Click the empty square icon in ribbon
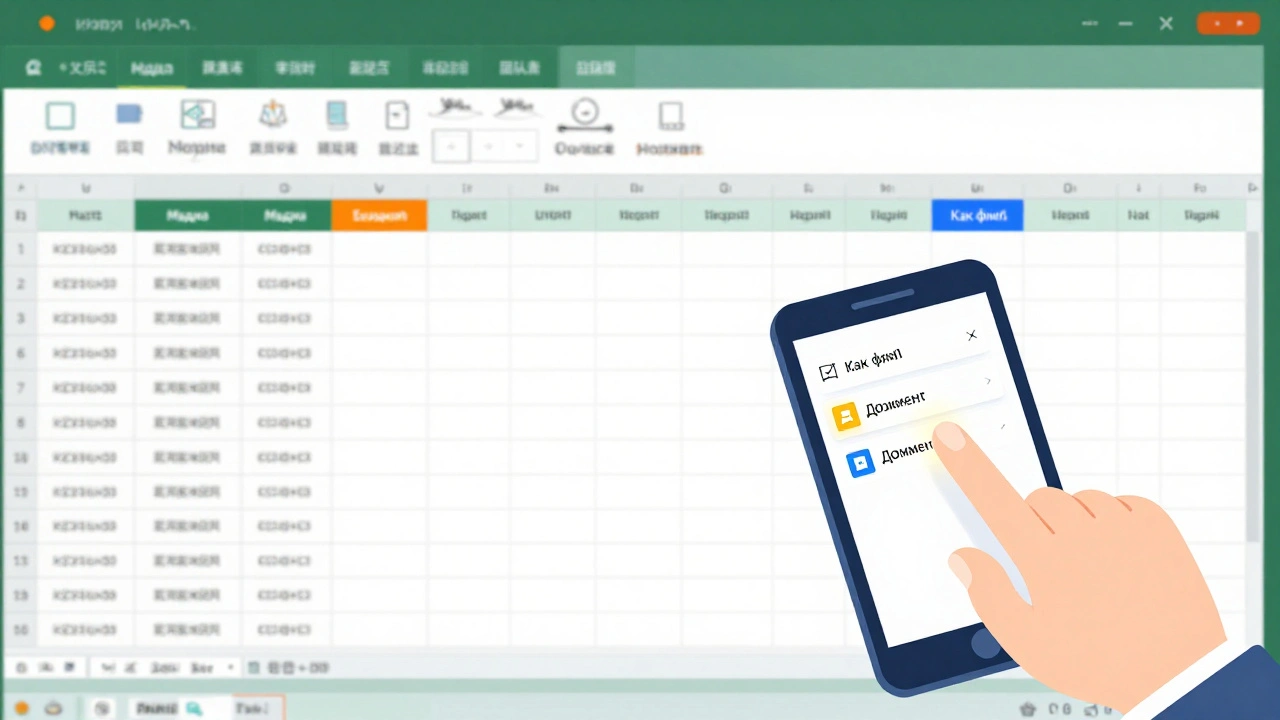The width and height of the screenshot is (1280, 720). pyautogui.click(x=60, y=117)
